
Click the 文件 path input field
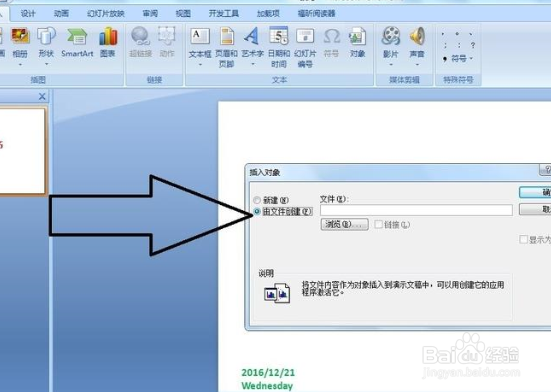coord(416,210)
